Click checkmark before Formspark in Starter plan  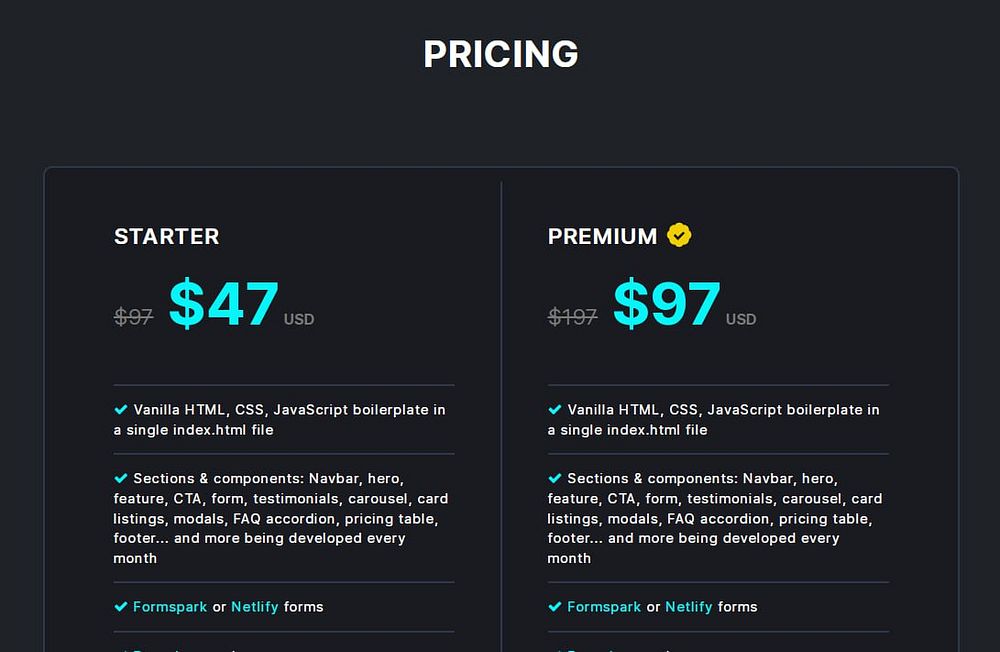121,606
